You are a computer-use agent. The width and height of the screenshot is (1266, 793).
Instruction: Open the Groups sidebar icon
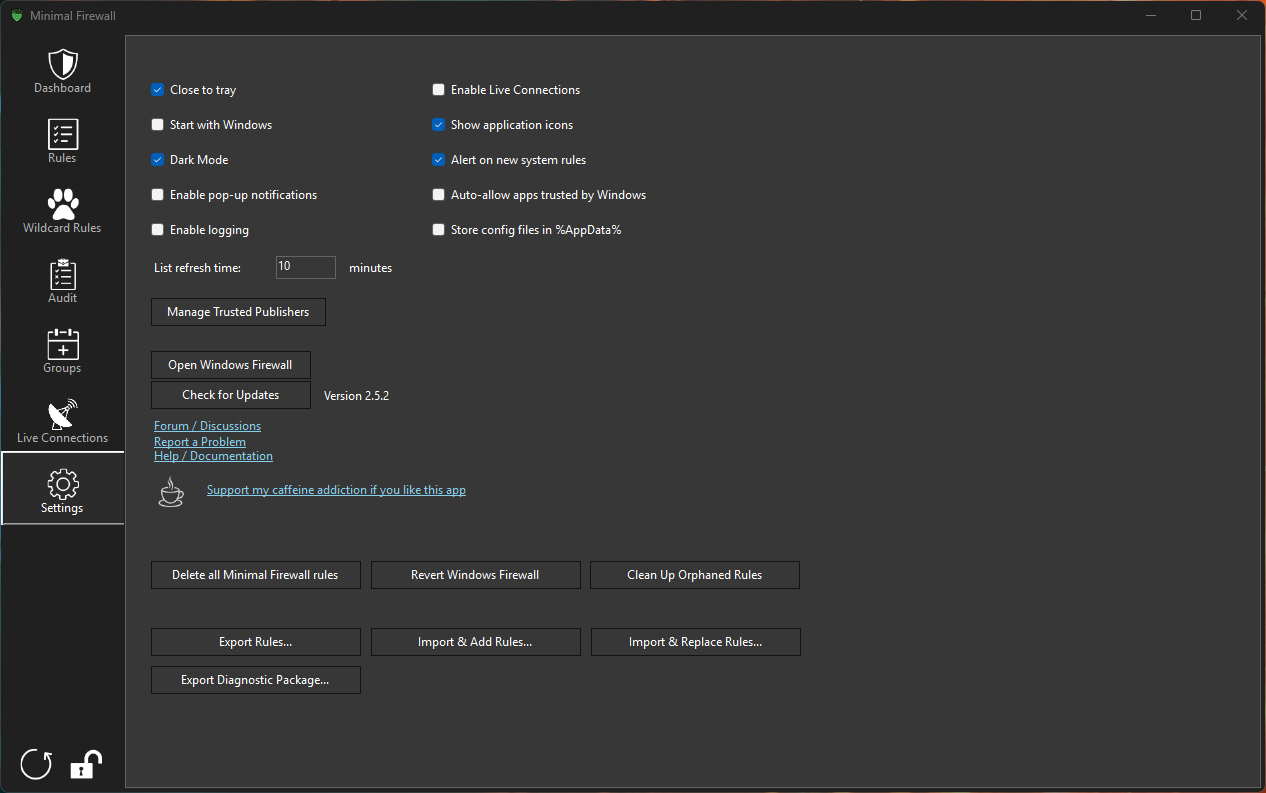62,345
